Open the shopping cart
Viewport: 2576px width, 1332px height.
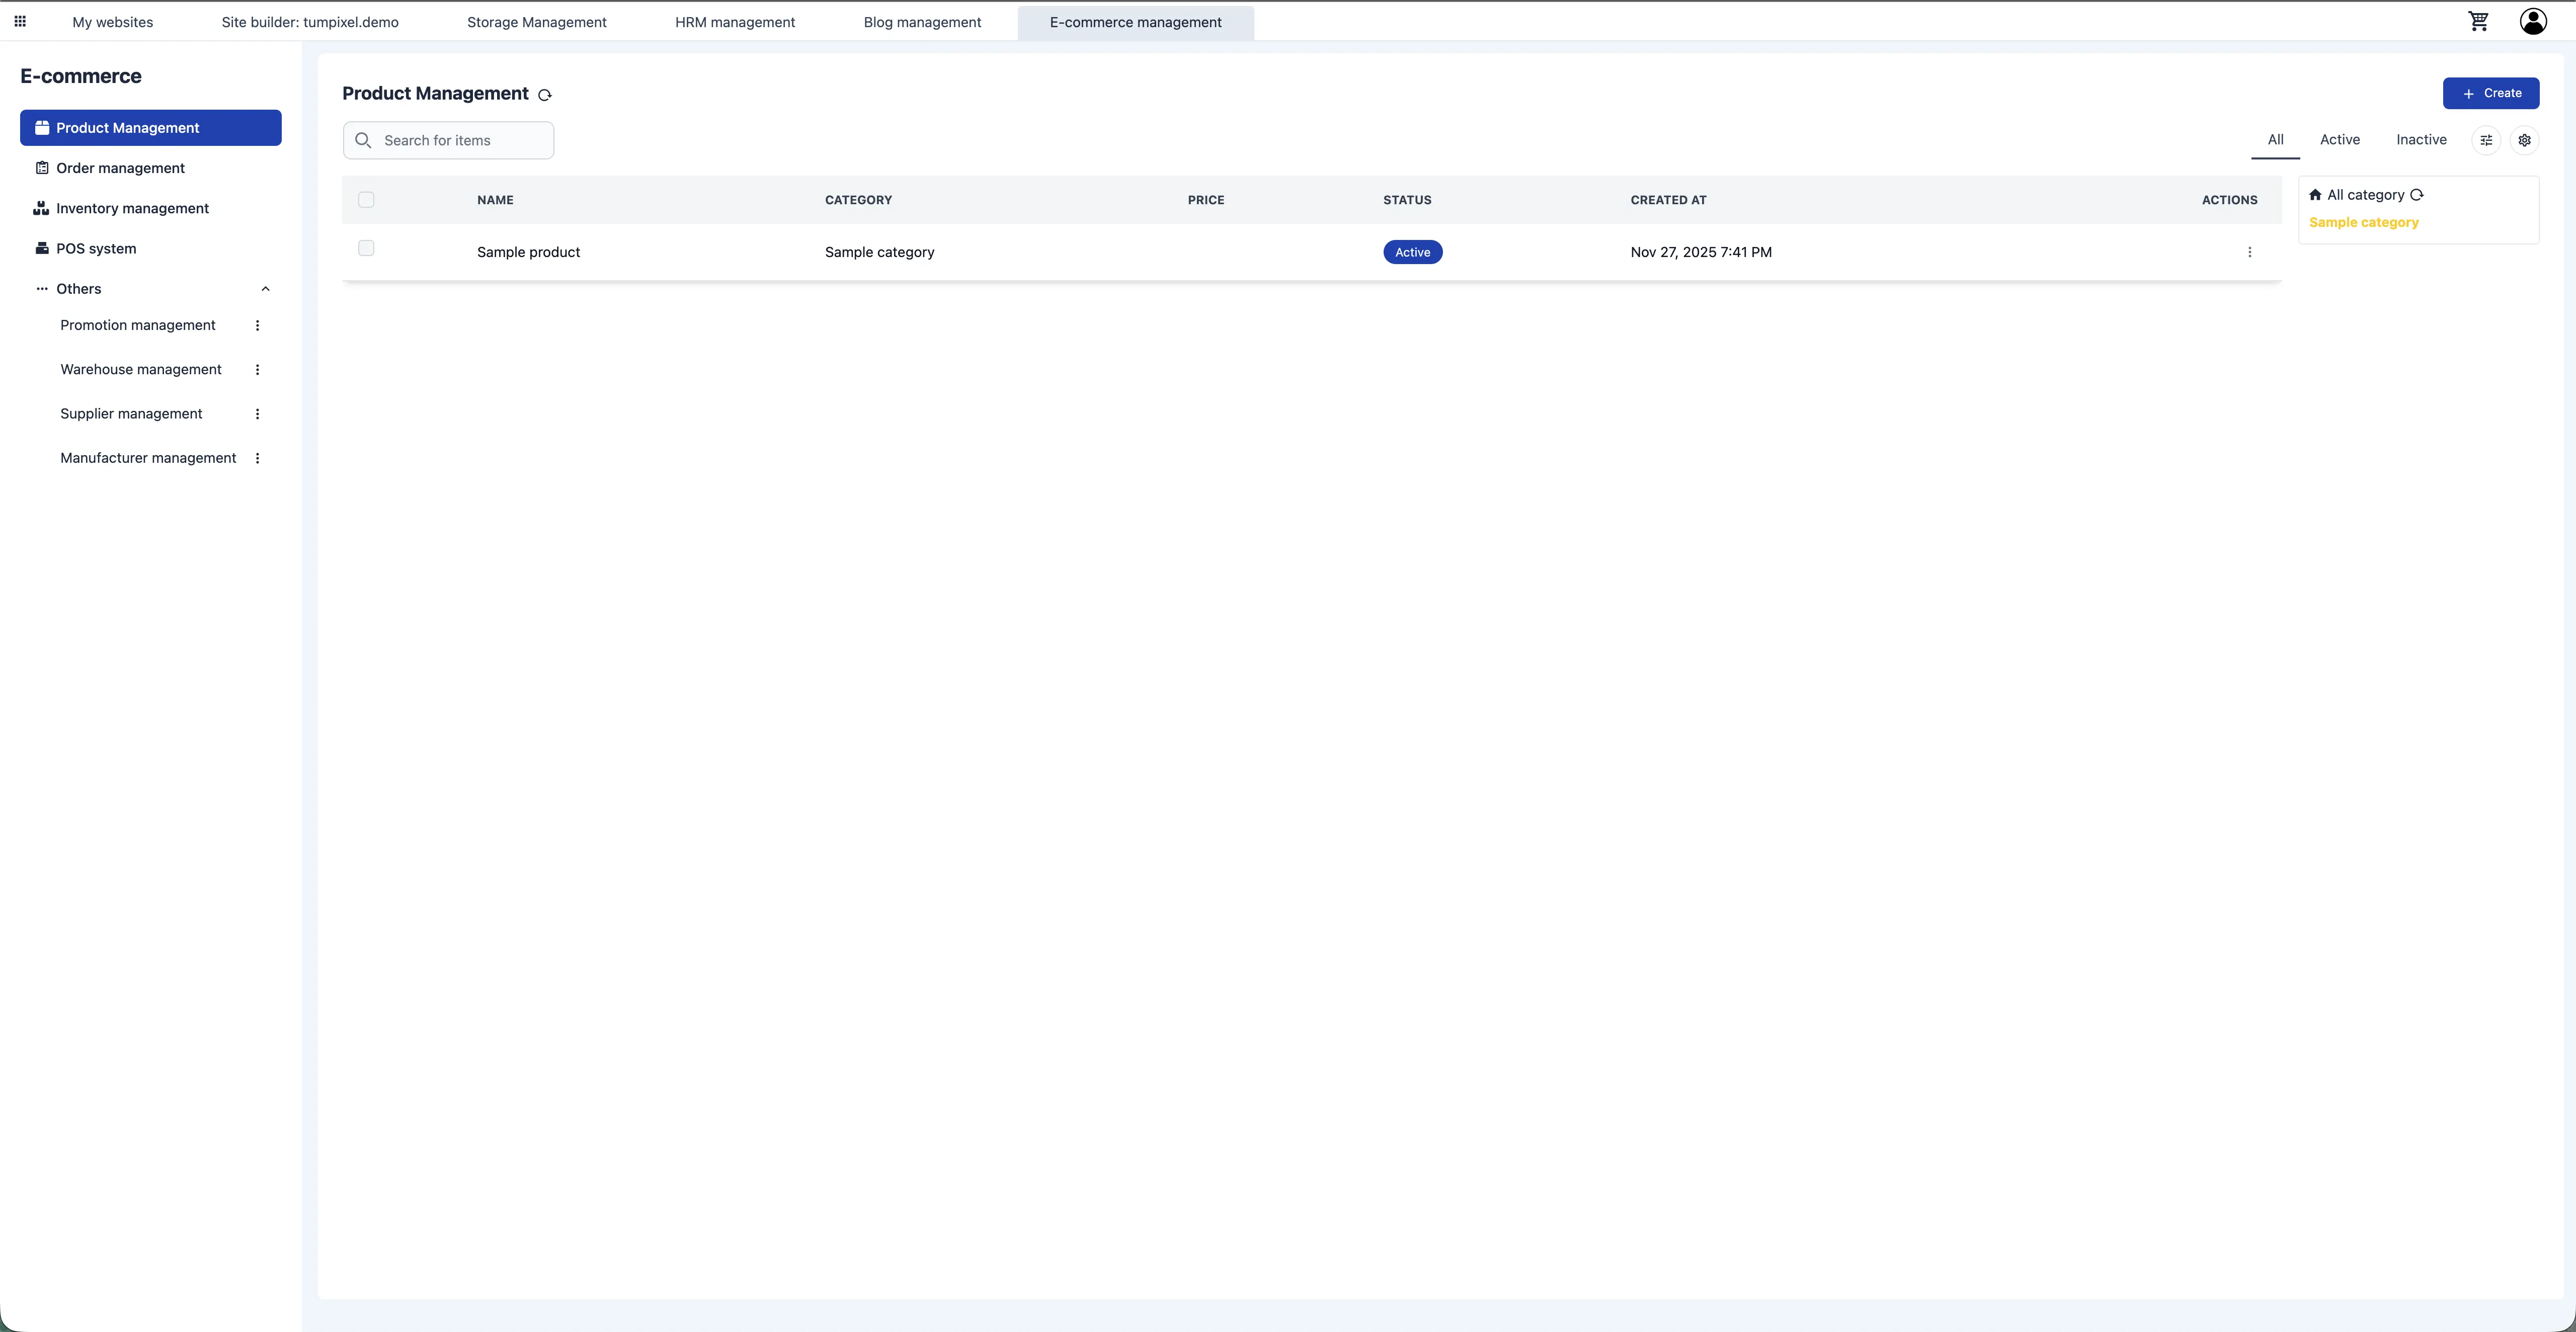[x=2479, y=21]
